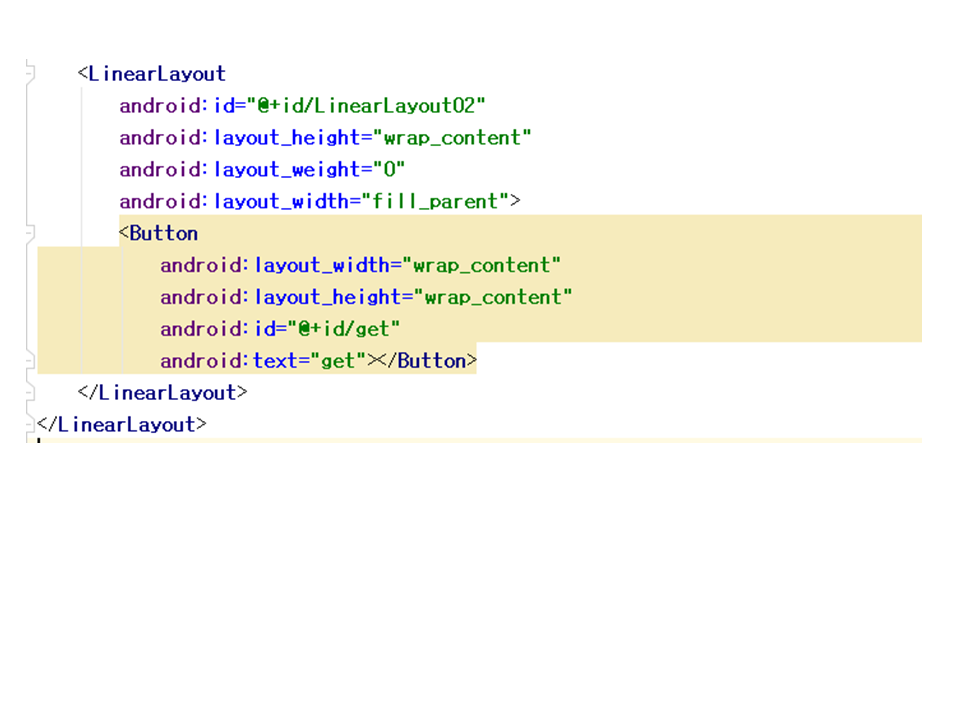Click the indented closing </LinearLayout> tag
960x720 pixels.
(162, 393)
